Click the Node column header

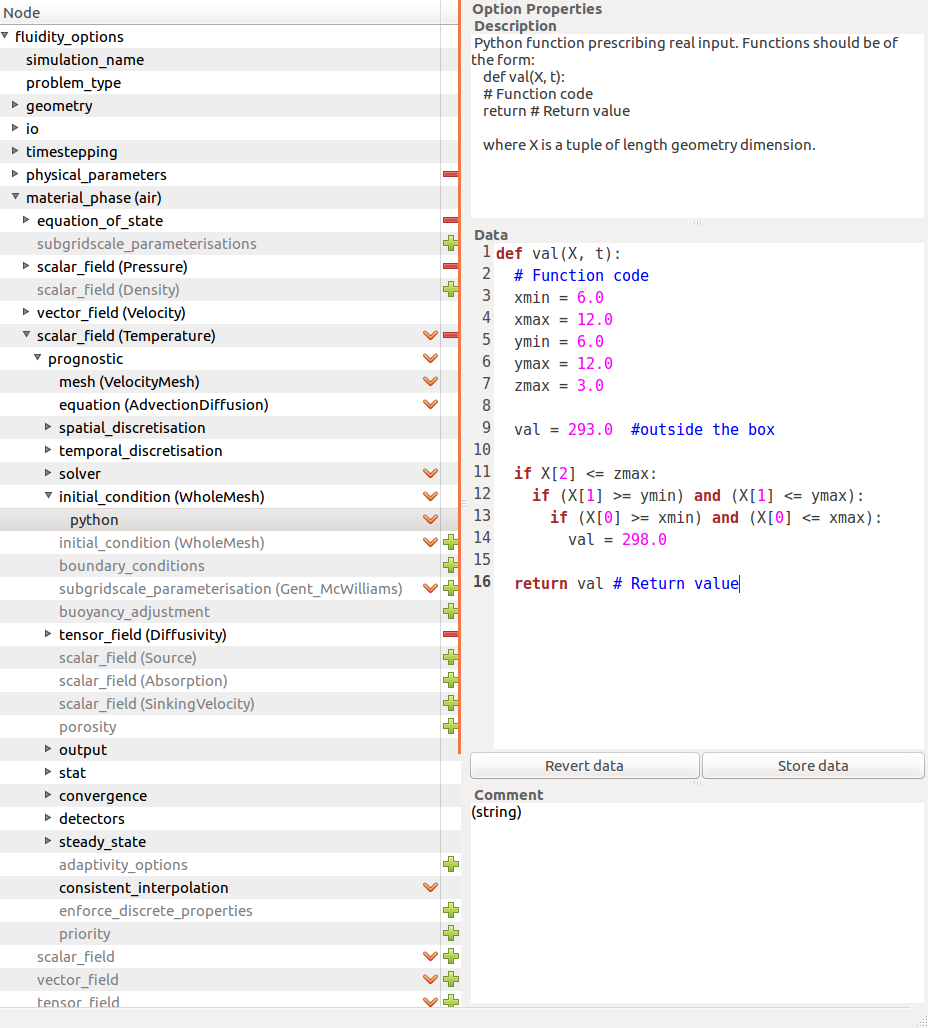click(220, 12)
